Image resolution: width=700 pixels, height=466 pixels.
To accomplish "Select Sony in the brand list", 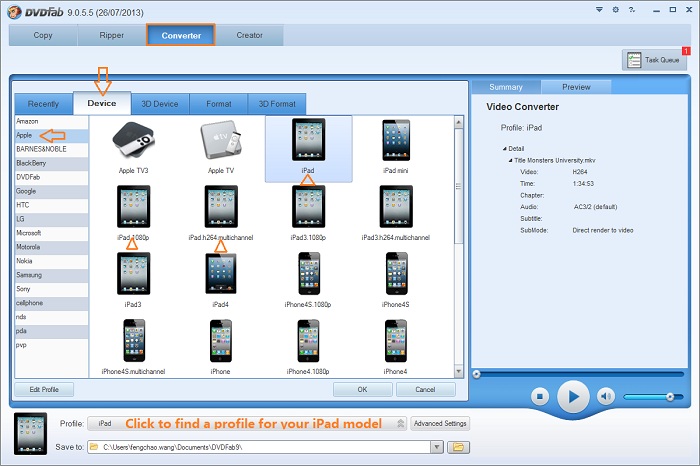I will [52, 289].
